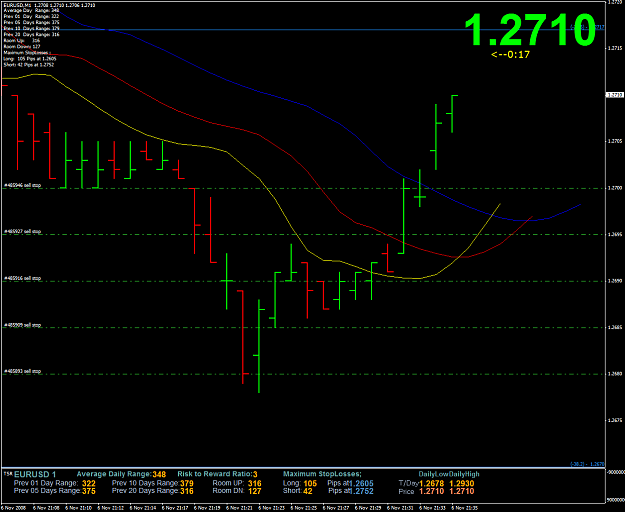The image size is (625, 512).
Task: Click the "Room Up: 316" line in the top-left overlay
Action: point(22,41)
